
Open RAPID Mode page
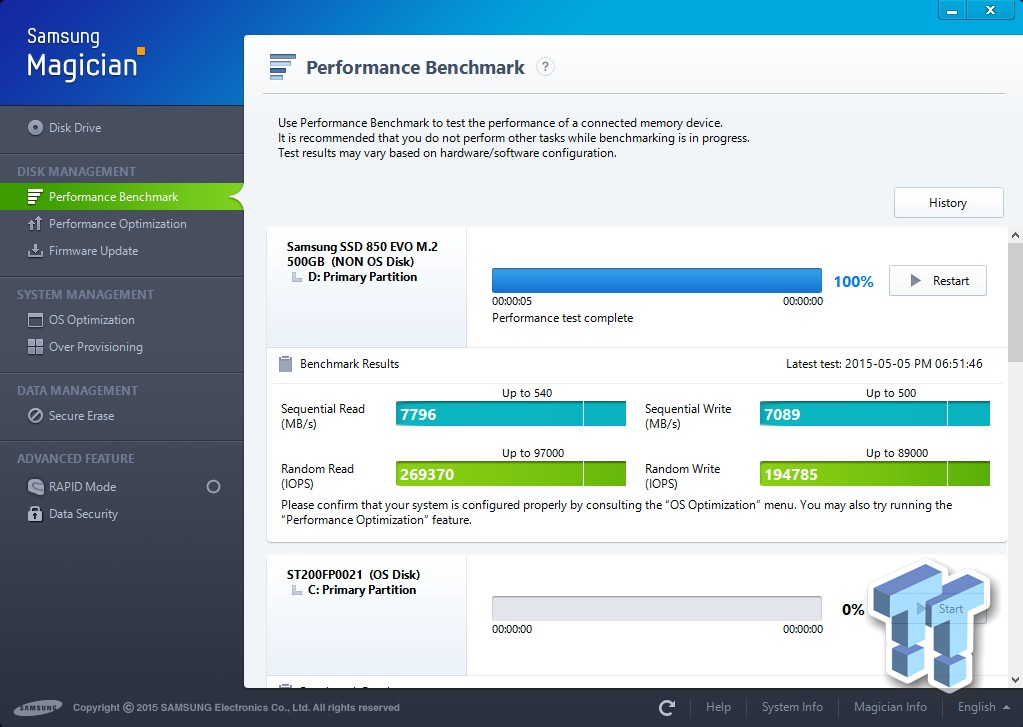pos(82,486)
